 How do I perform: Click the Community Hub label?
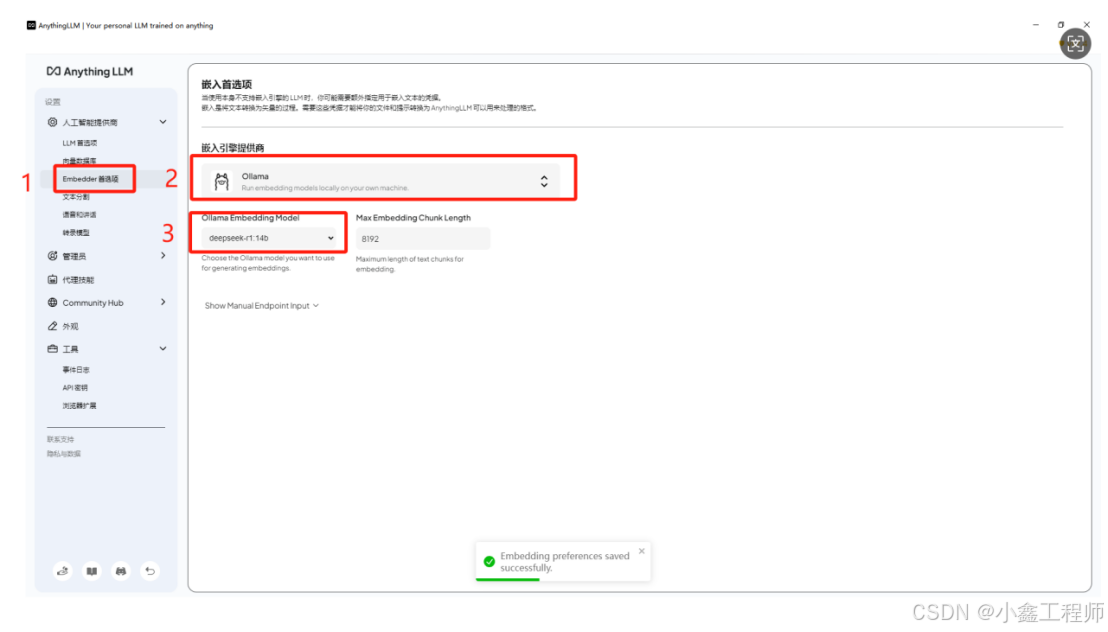point(93,303)
